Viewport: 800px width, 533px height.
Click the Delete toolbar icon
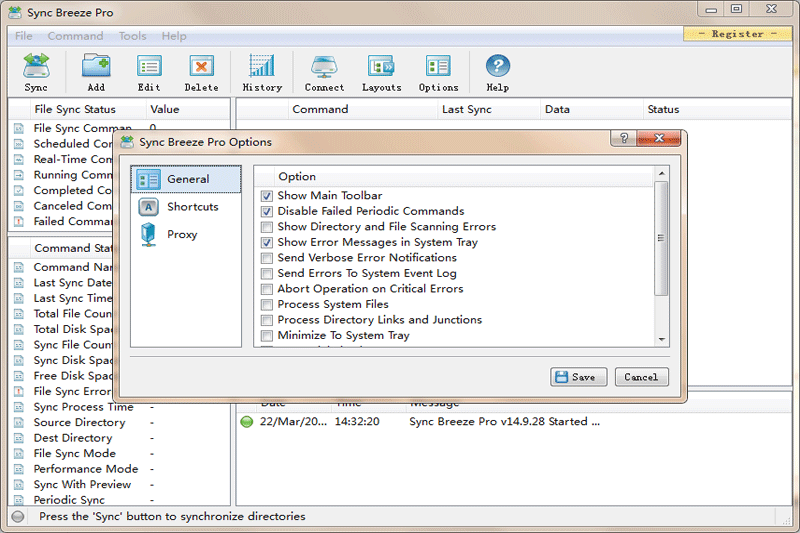[202, 66]
